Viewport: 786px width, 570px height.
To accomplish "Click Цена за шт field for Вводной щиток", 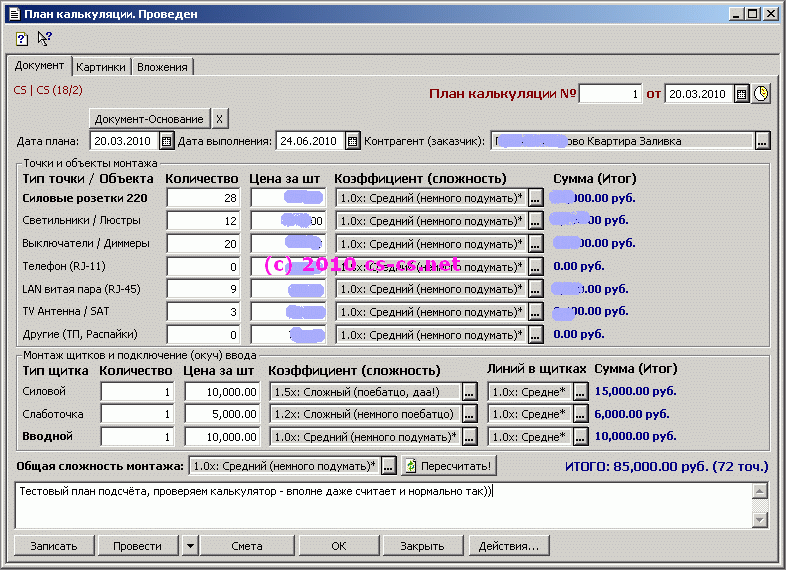I will coord(222,437).
